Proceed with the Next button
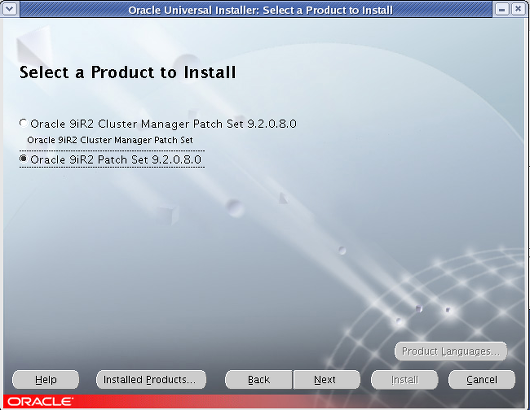This screenshot has width=530, height=410. [x=326, y=380]
